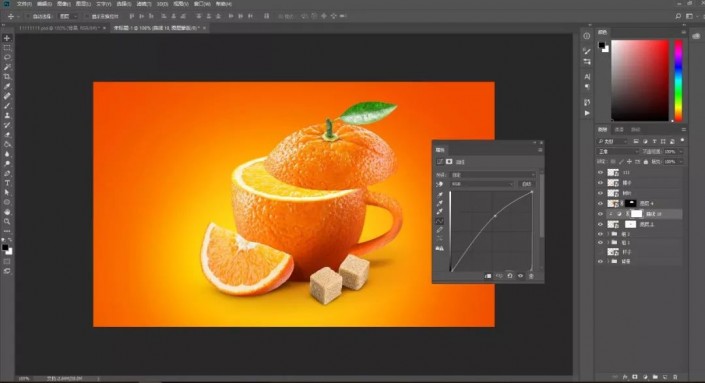This screenshot has height=383, width=705.
Task: Select the Eyedropper tool in the toolbox
Action: [7, 86]
